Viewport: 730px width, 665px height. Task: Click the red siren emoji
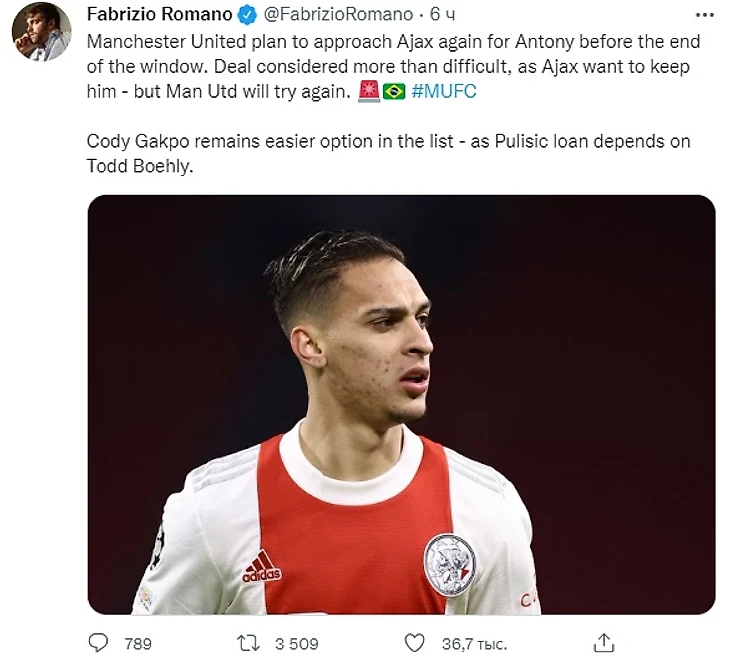click(369, 92)
